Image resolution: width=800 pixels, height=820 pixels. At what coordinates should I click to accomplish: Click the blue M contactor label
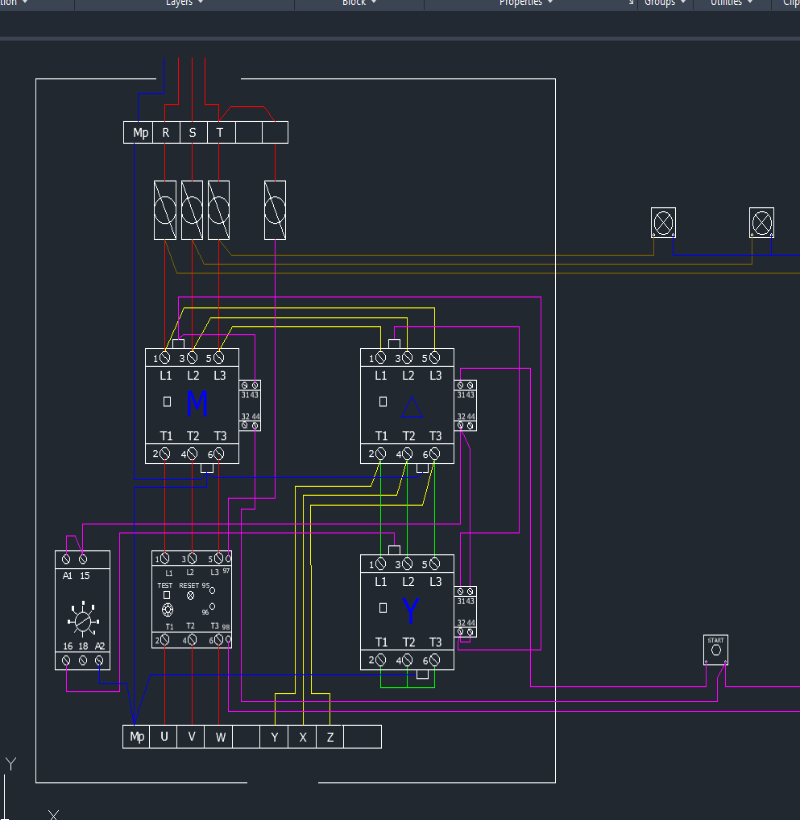pos(197,404)
